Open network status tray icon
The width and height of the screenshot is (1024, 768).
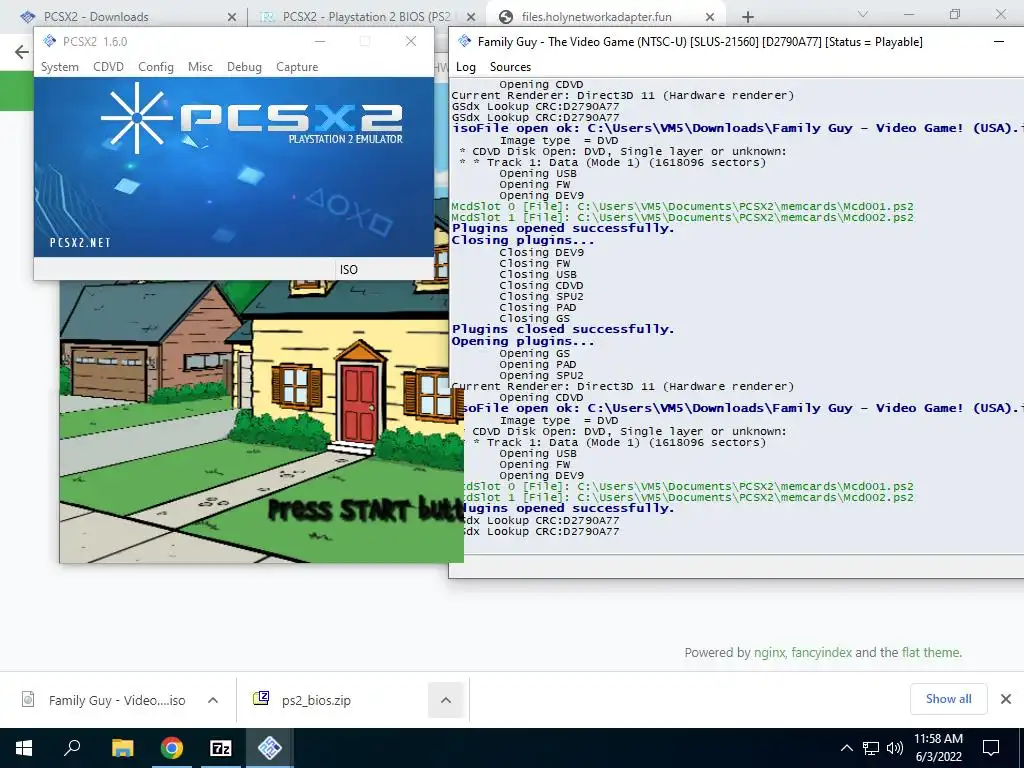(x=871, y=748)
